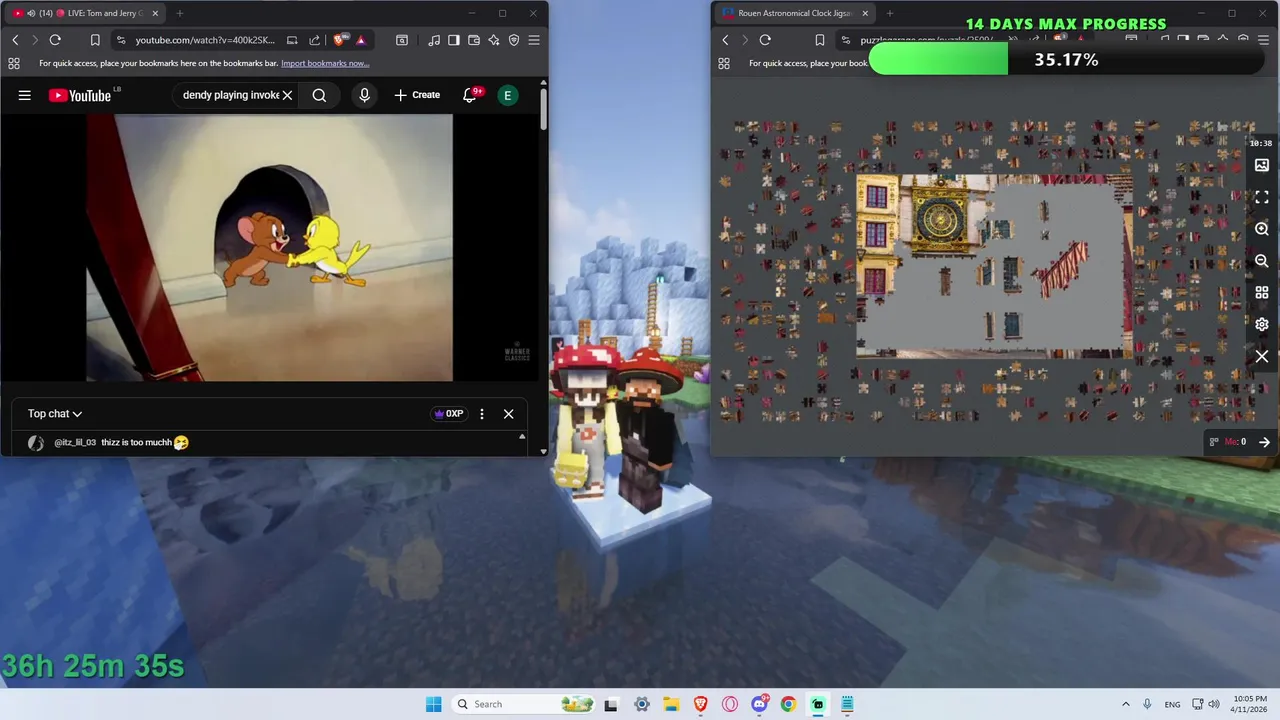Arrange puzzle pieces with the grid icon

point(1262,293)
